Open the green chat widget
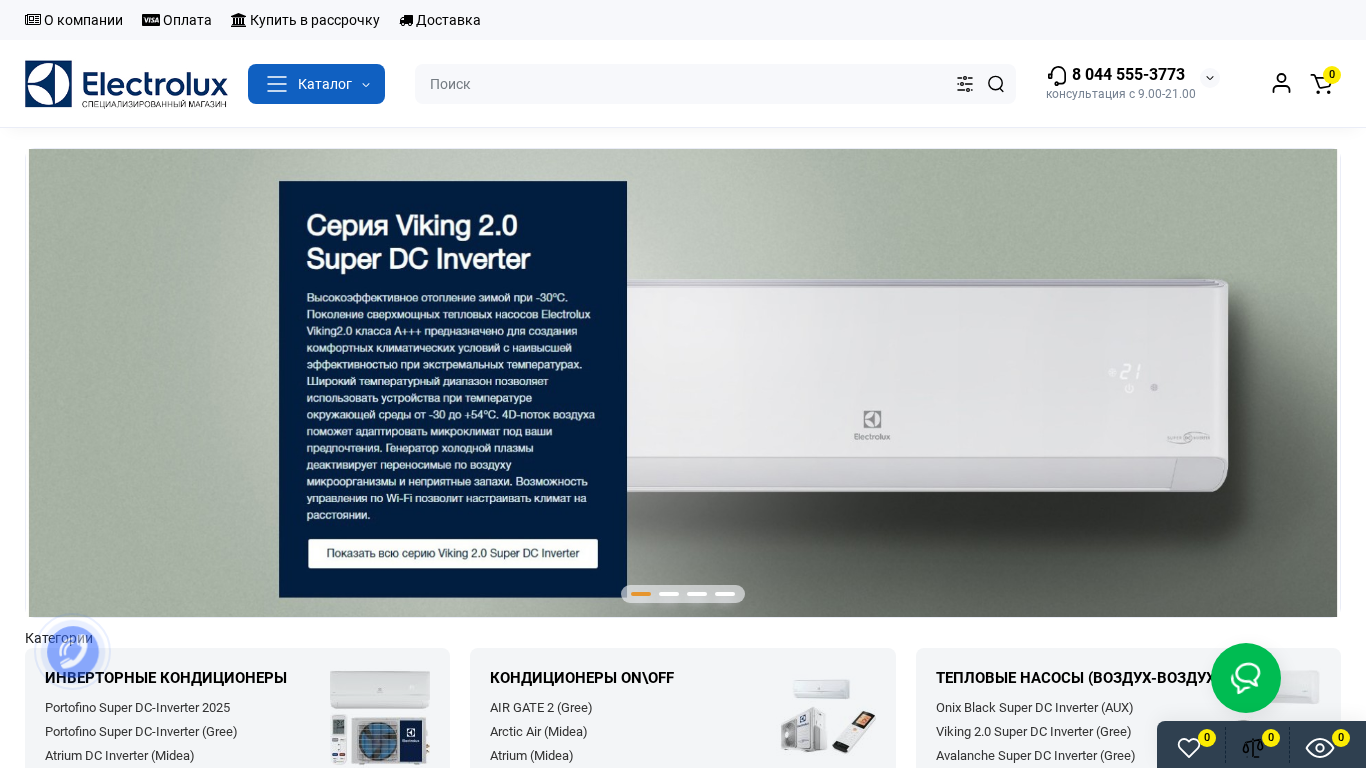 1246,678
